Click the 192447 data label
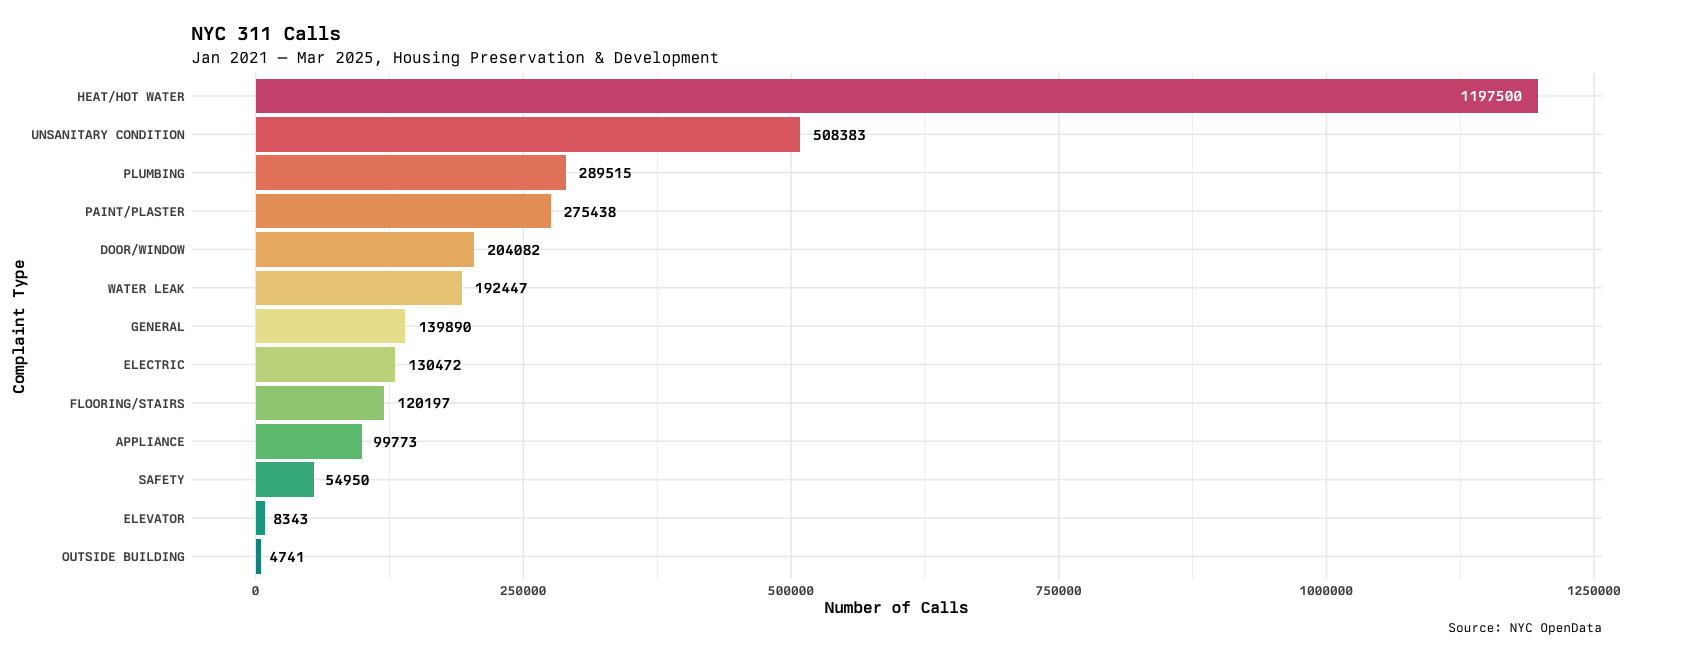 [500, 288]
